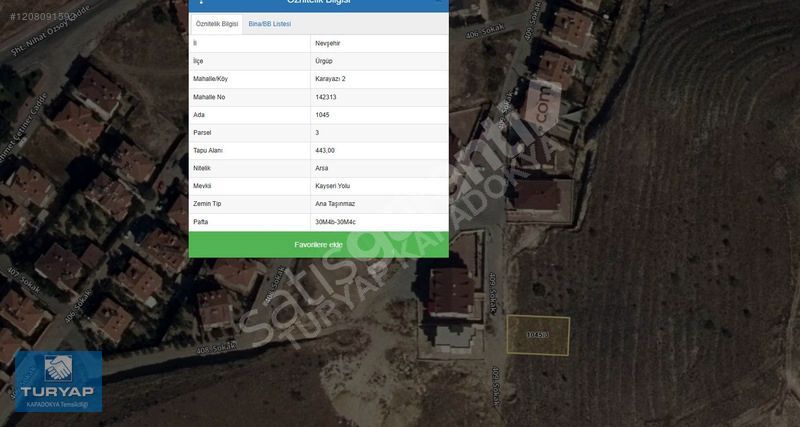Click the yellow outlined parcel 1045/3 on map
The image size is (800, 427).
point(538,335)
